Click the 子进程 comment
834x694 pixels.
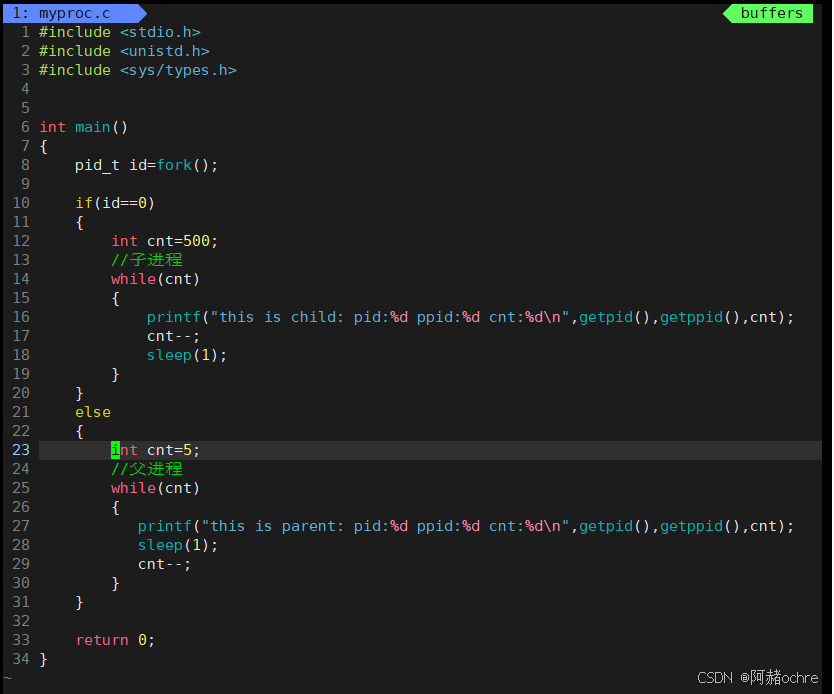point(147,260)
